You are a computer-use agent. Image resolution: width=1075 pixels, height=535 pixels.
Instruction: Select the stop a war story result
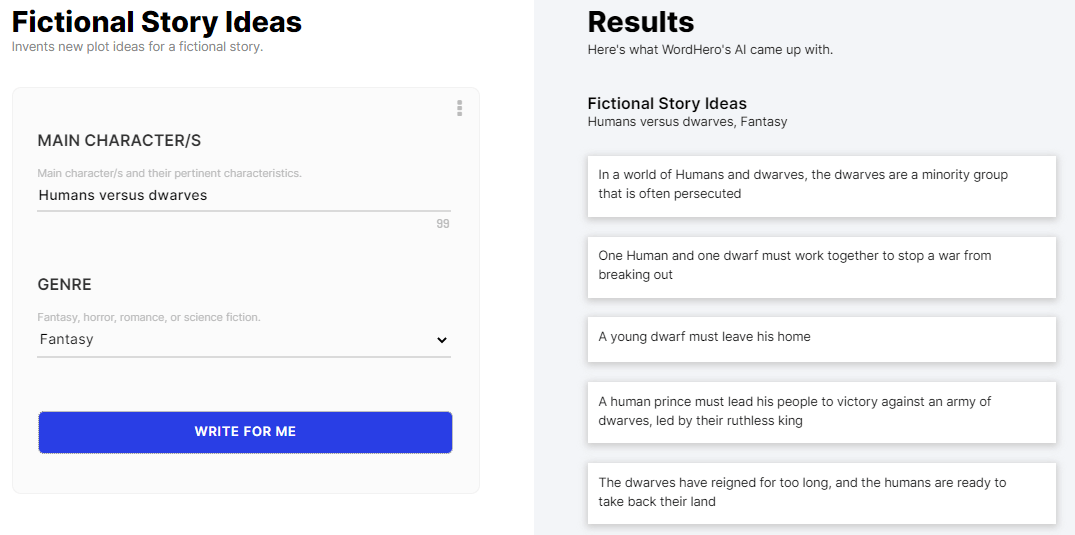pos(821,266)
